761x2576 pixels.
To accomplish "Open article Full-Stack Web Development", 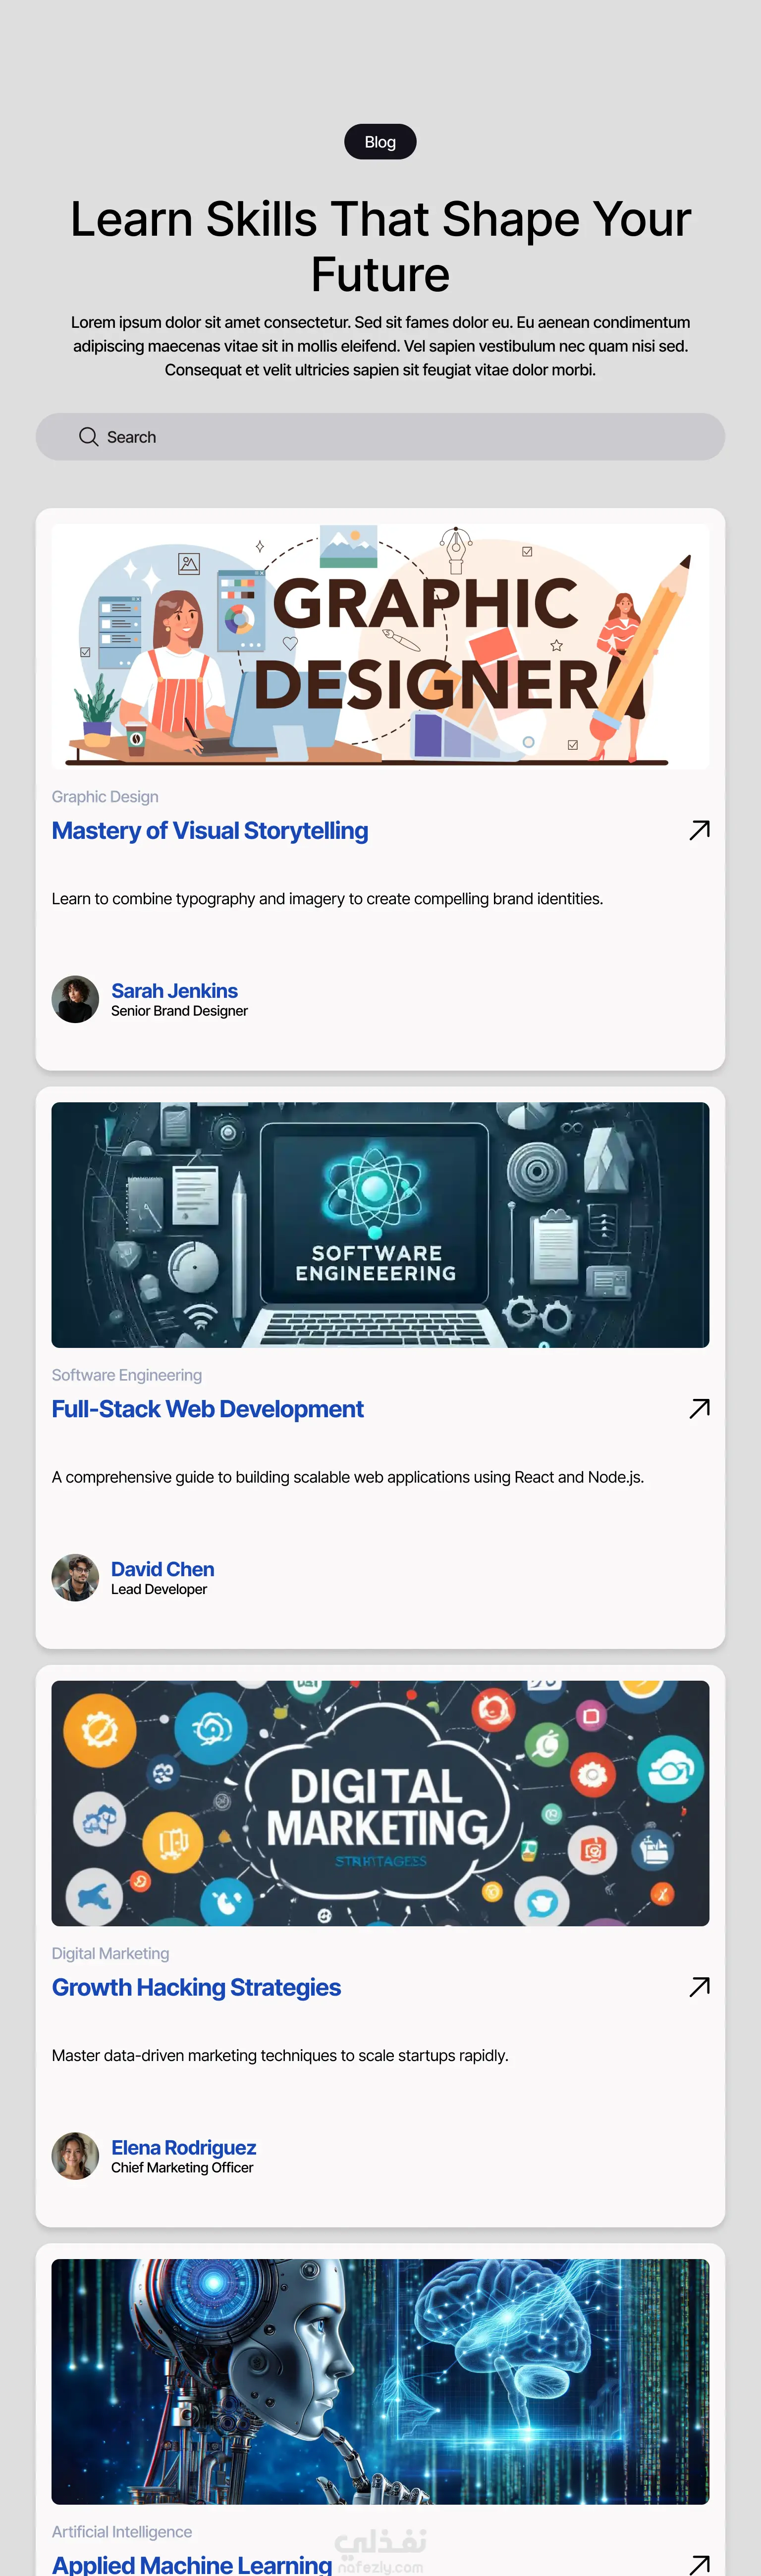I will point(208,1409).
